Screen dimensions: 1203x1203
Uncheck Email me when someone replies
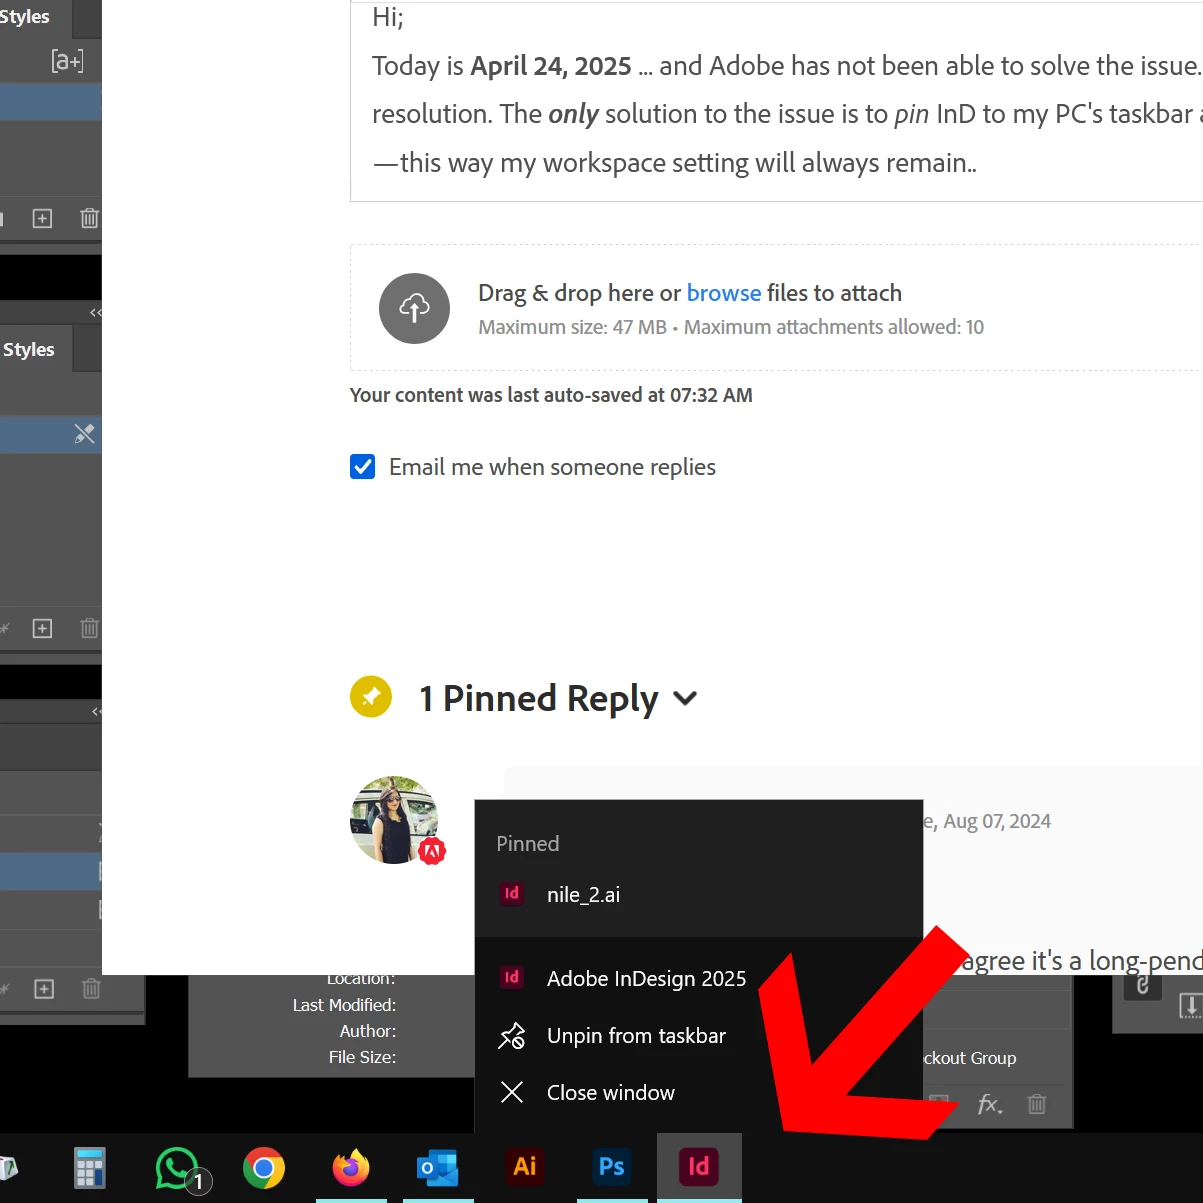pyautogui.click(x=362, y=467)
